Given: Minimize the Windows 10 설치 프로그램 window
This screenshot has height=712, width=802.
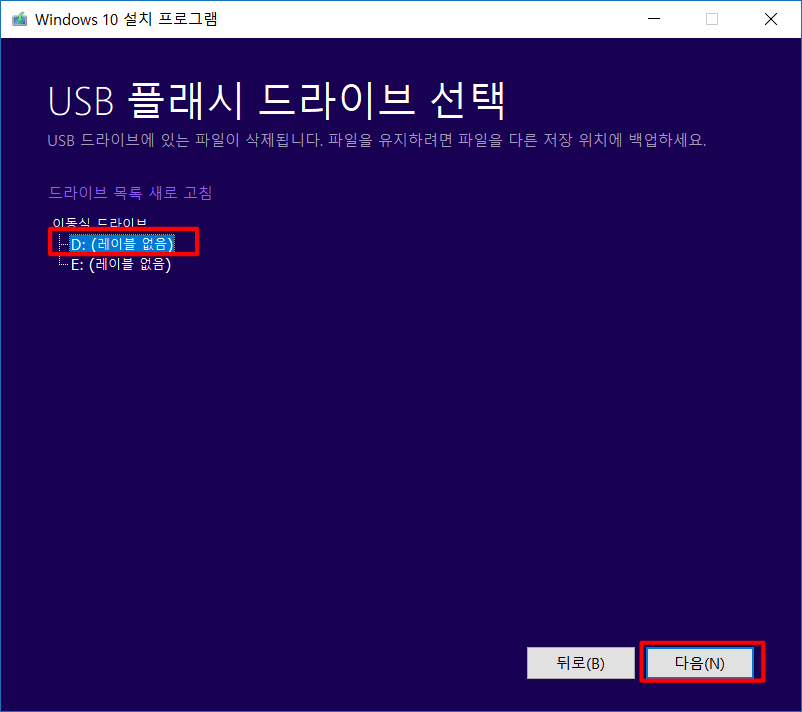Looking at the screenshot, I should tap(654, 19).
